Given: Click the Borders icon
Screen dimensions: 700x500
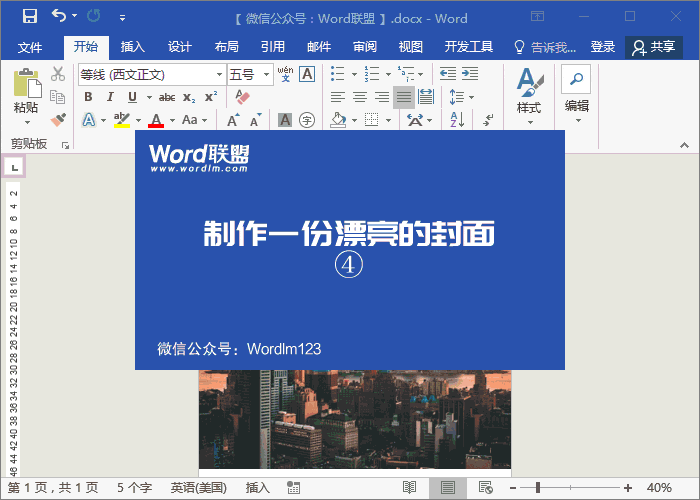Looking at the screenshot, I should point(371,120).
